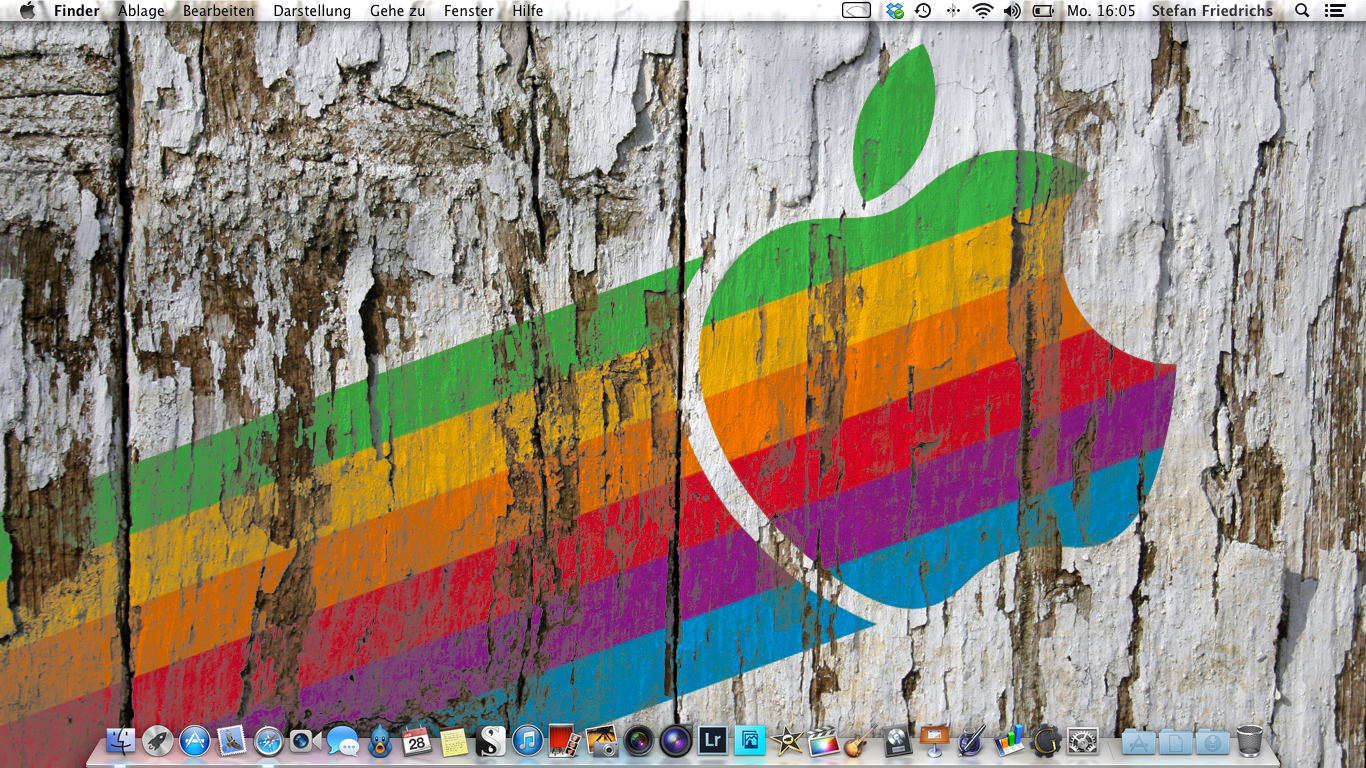Launch iMovie star icon in Dock
Image resolution: width=1366 pixels, height=768 pixels.
coord(786,741)
